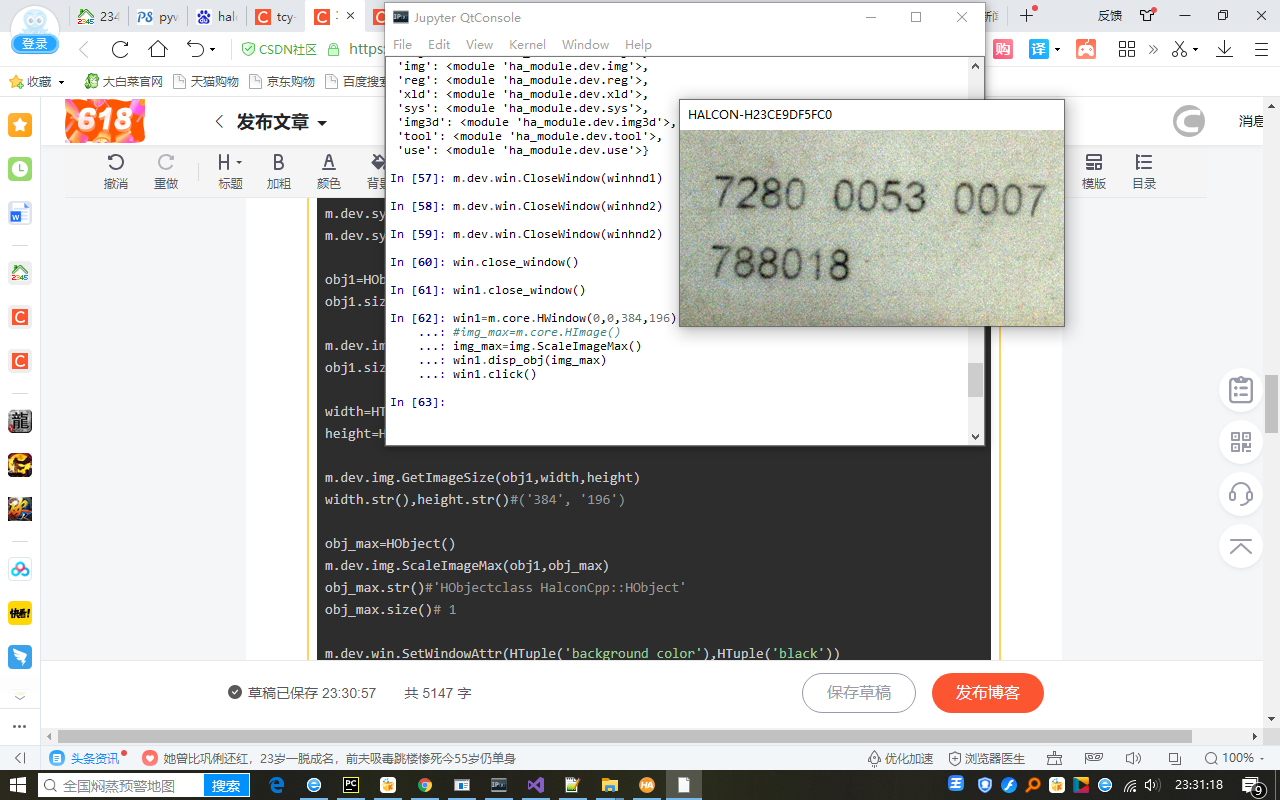Click the download arrow icon in browser toolbar
Viewport: 1280px width, 800px height.
click(1224, 48)
